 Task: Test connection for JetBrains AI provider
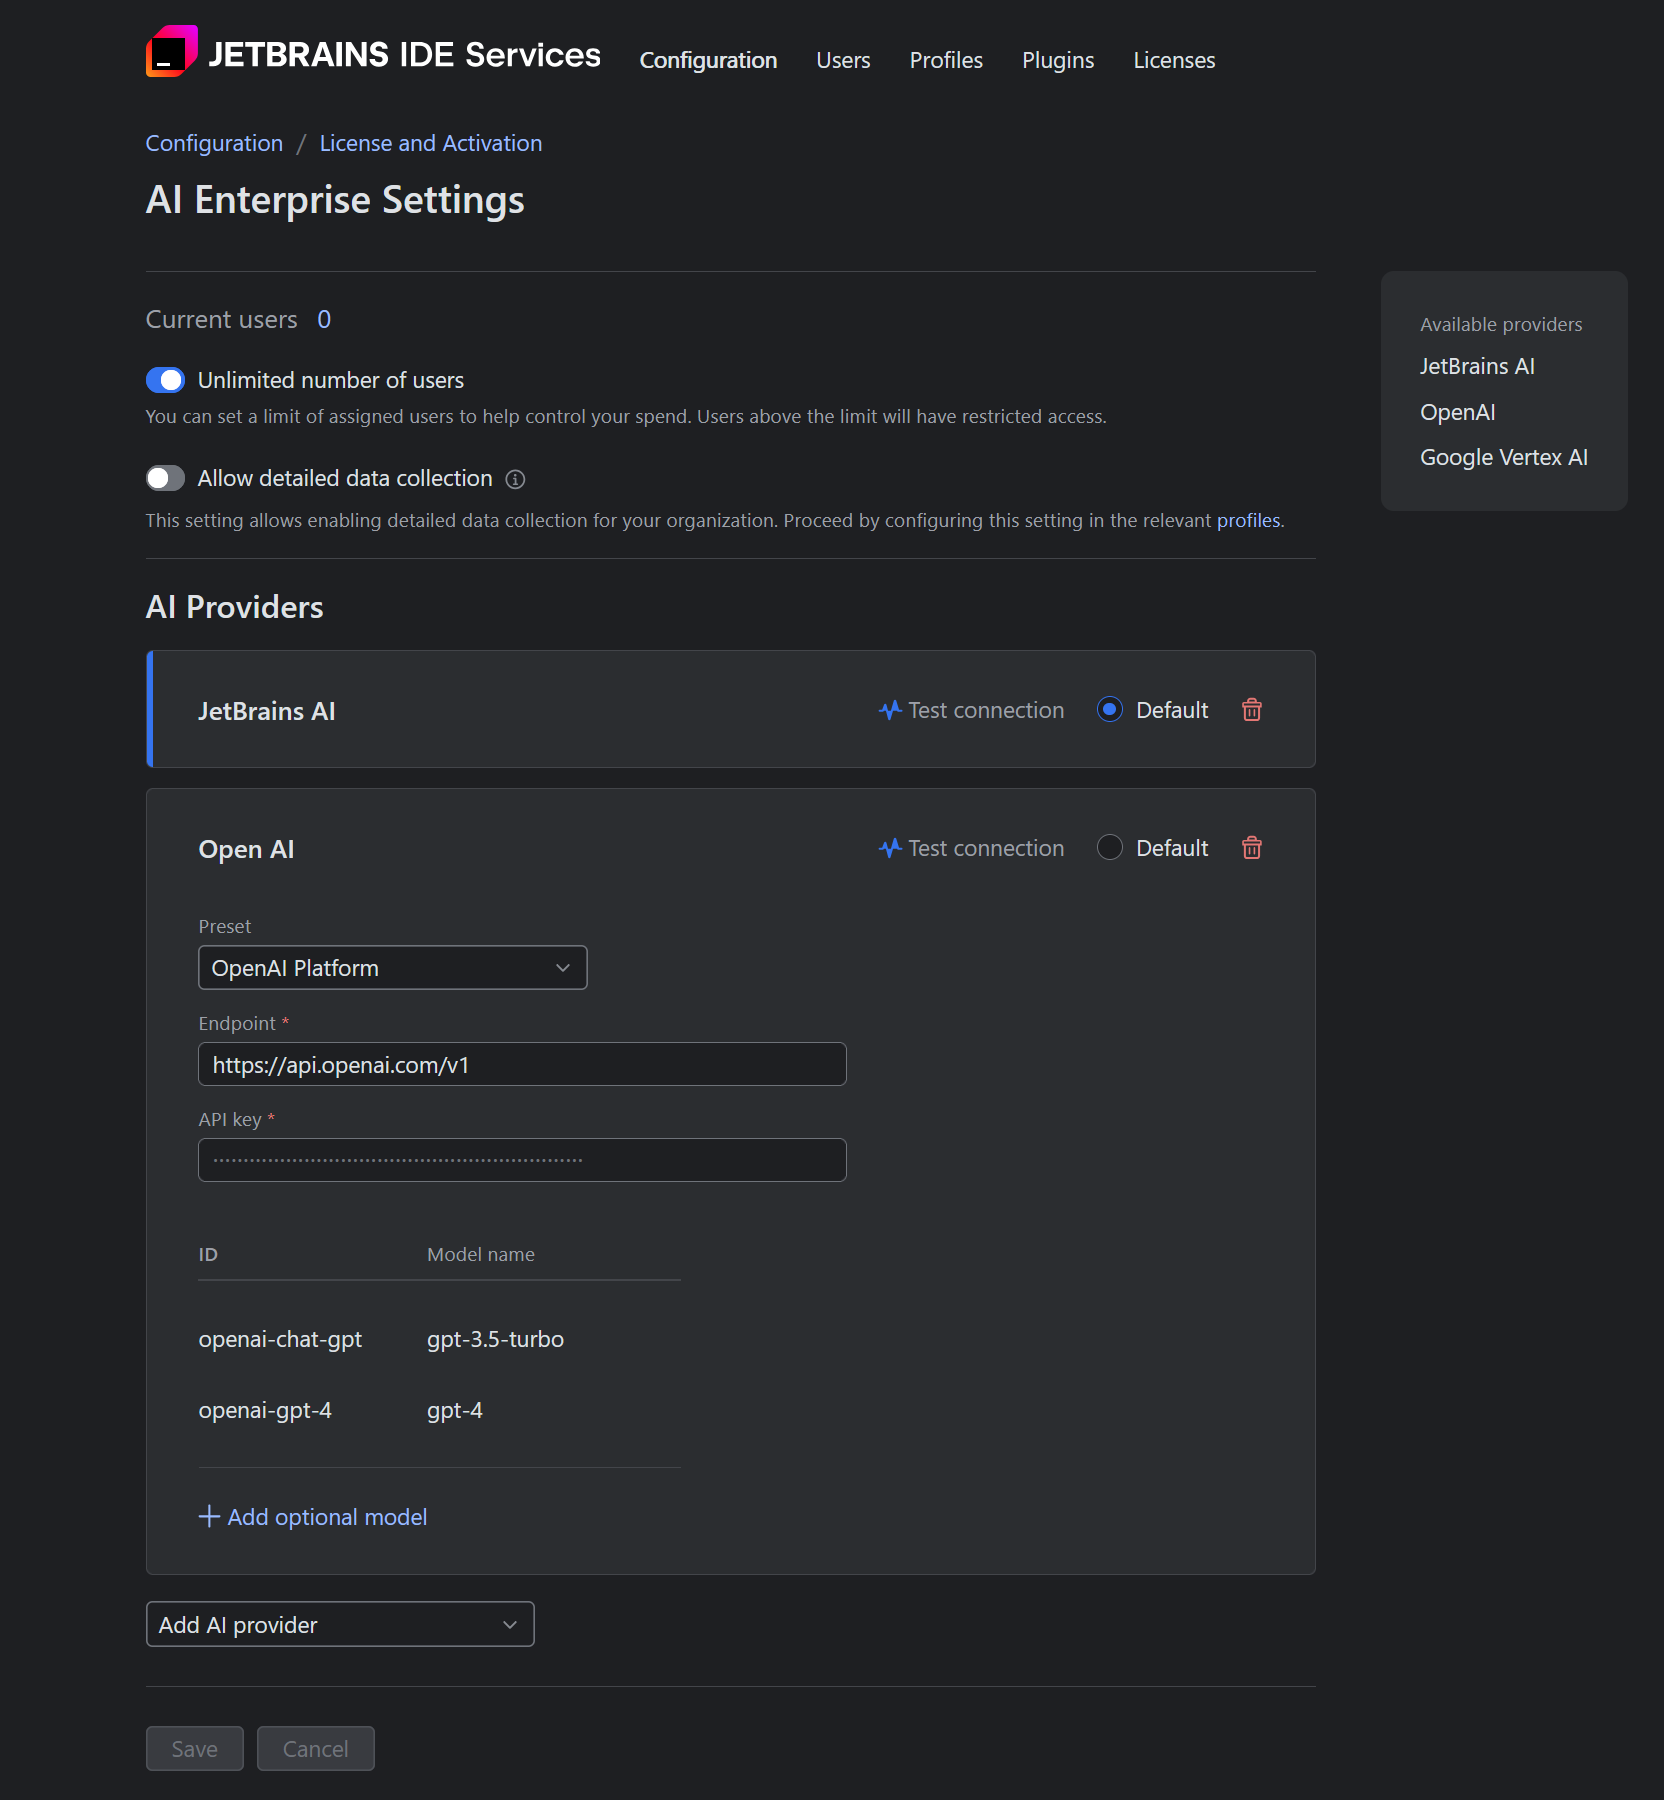click(970, 710)
